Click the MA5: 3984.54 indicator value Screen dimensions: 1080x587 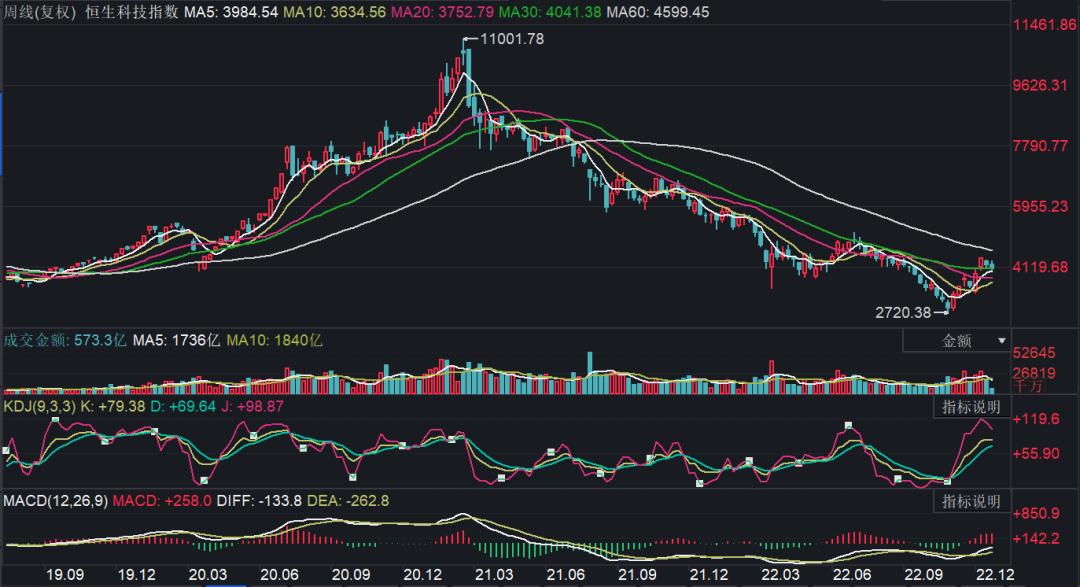click(x=231, y=12)
